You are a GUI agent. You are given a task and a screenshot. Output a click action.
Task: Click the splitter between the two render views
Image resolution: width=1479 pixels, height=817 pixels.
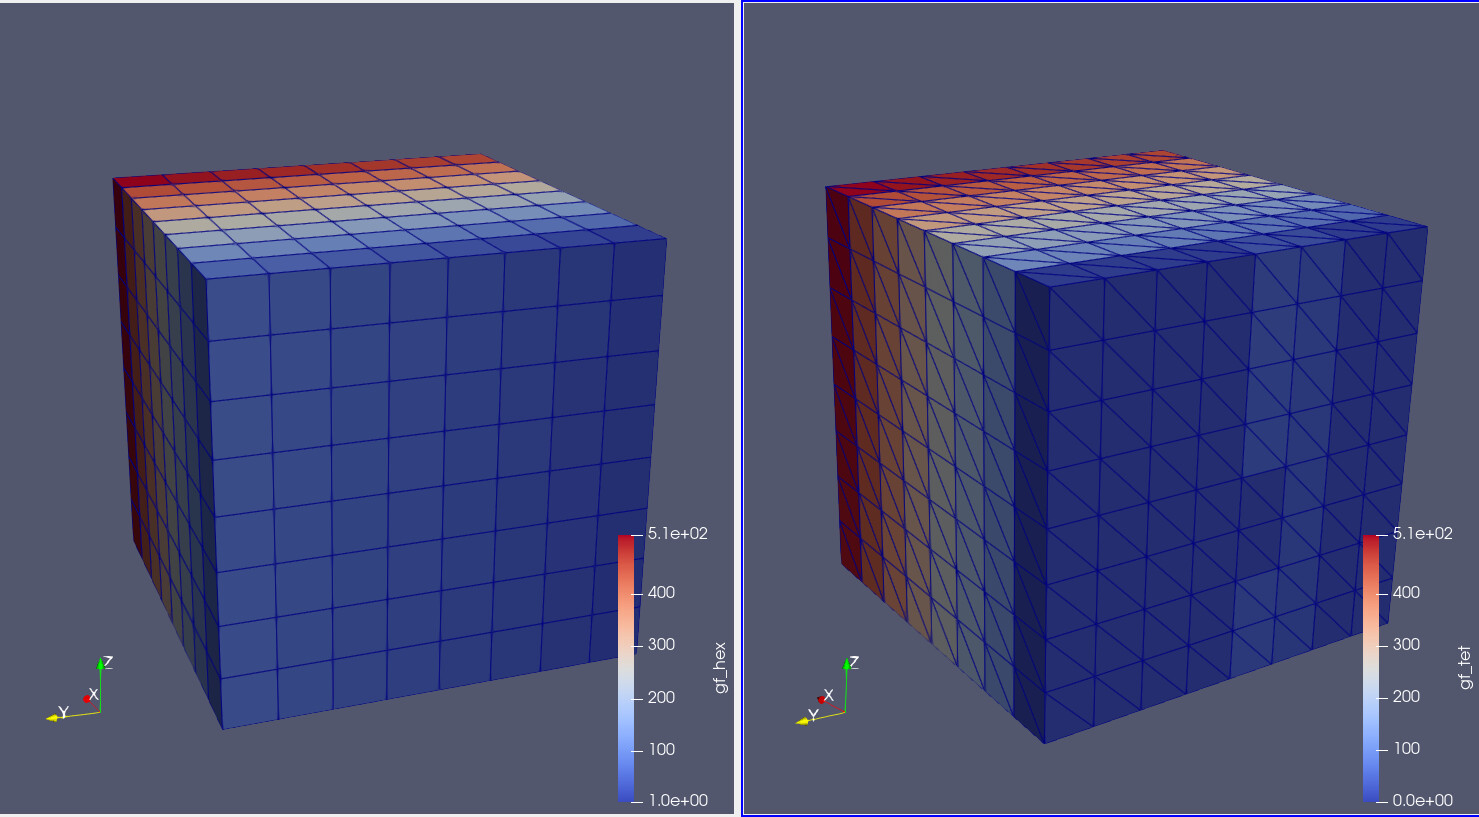pos(738,408)
